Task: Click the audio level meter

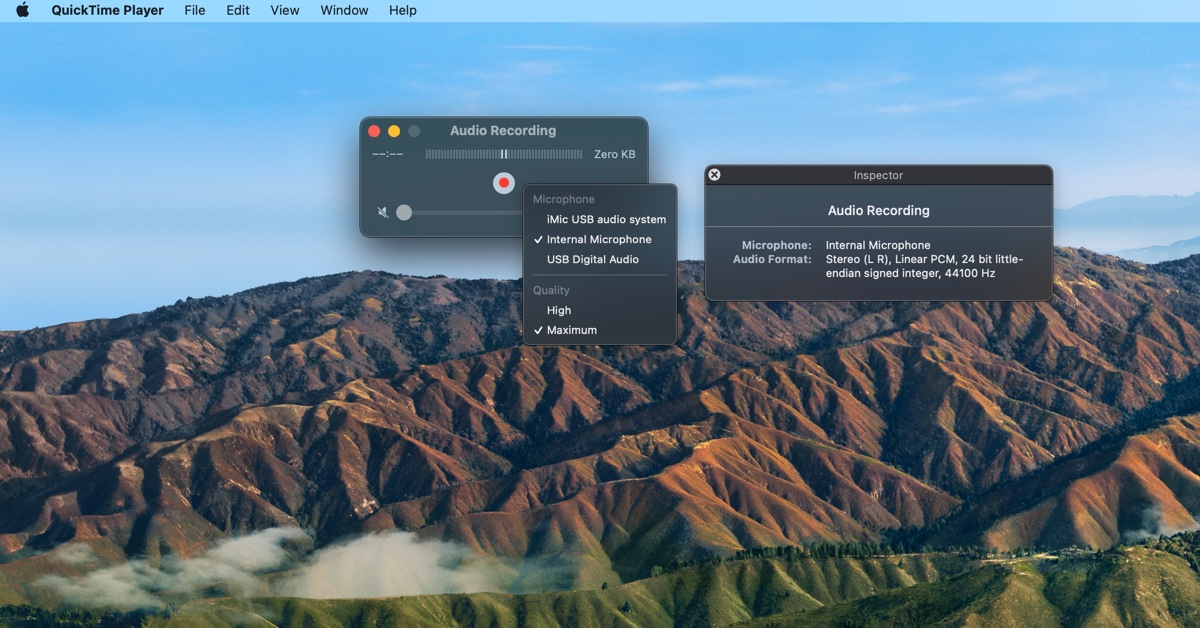Action: tap(504, 154)
